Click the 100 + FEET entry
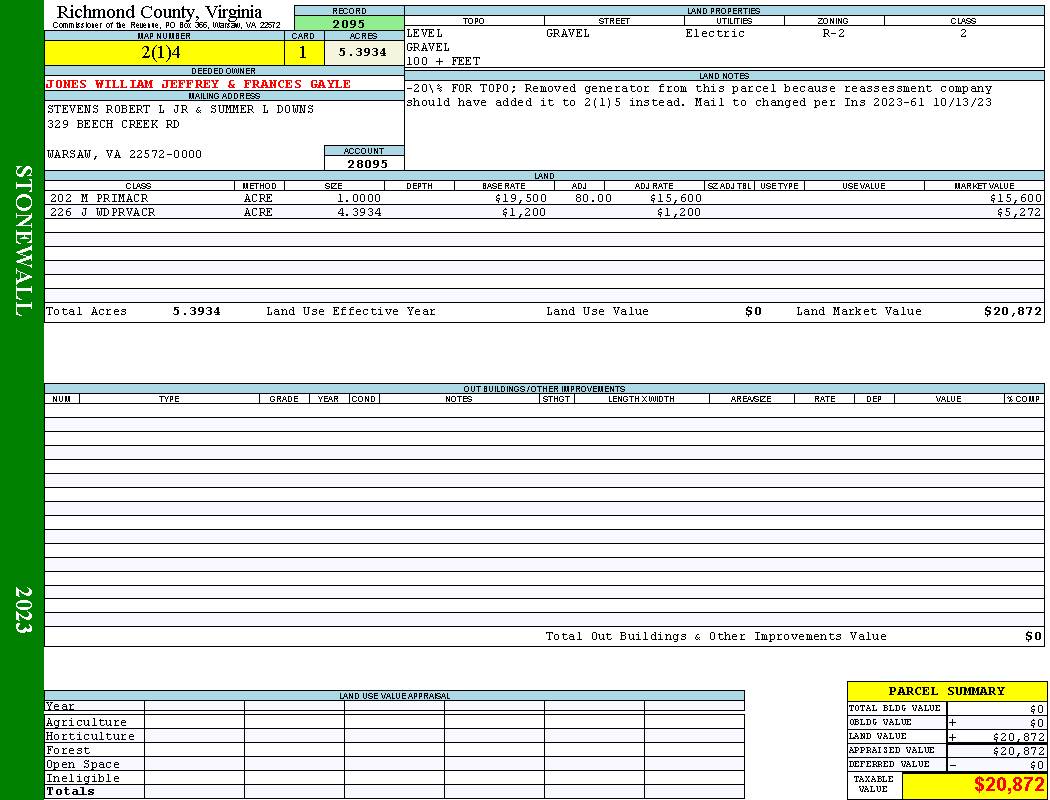The image size is (1050, 800). (x=443, y=62)
